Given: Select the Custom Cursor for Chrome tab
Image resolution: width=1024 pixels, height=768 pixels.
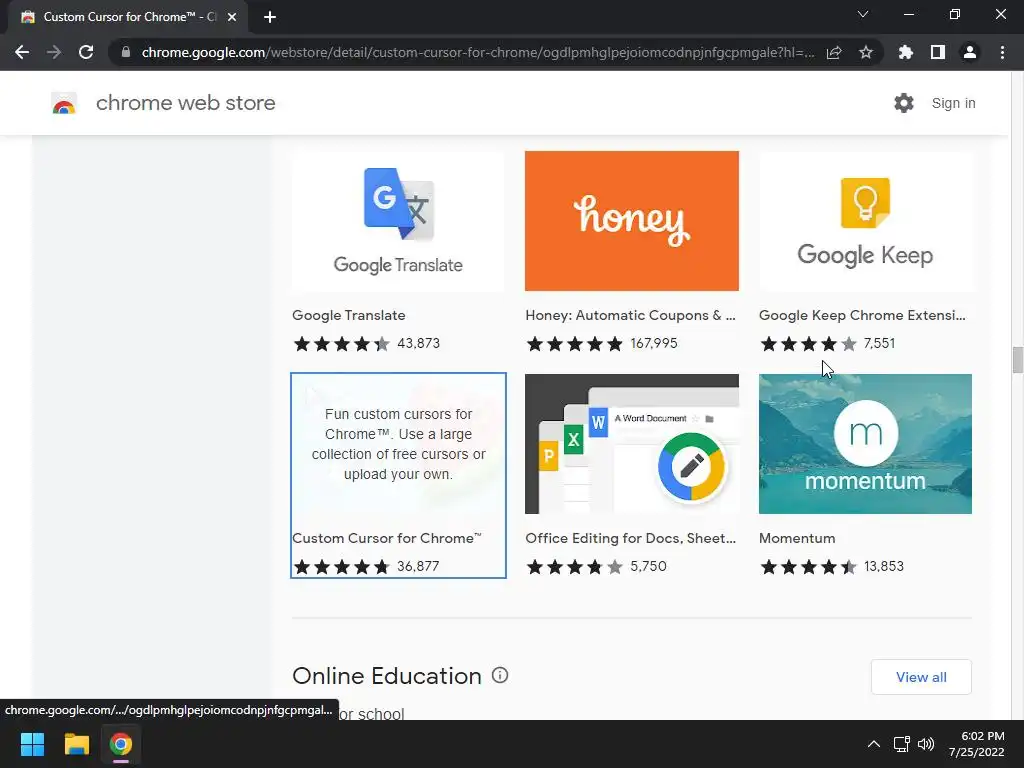Looking at the screenshot, I should click(x=128, y=17).
